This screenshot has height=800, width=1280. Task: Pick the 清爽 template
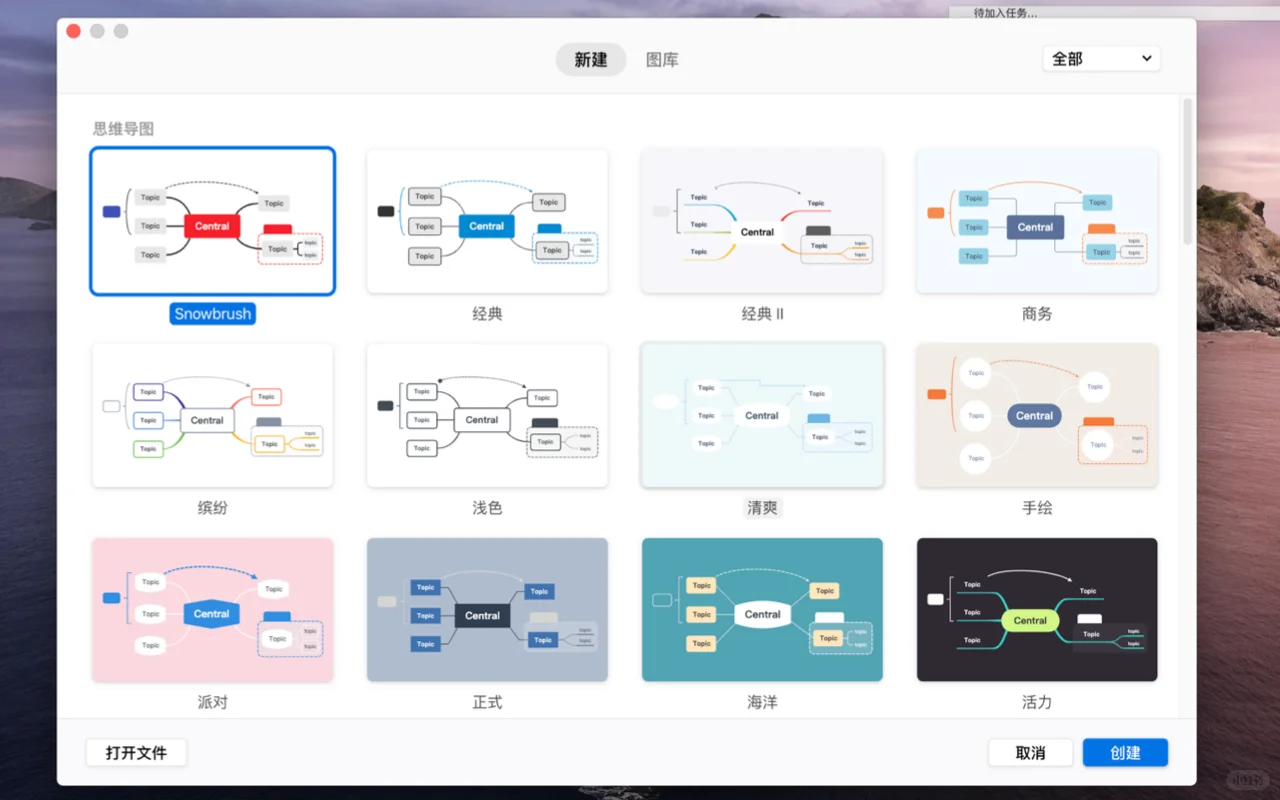762,415
